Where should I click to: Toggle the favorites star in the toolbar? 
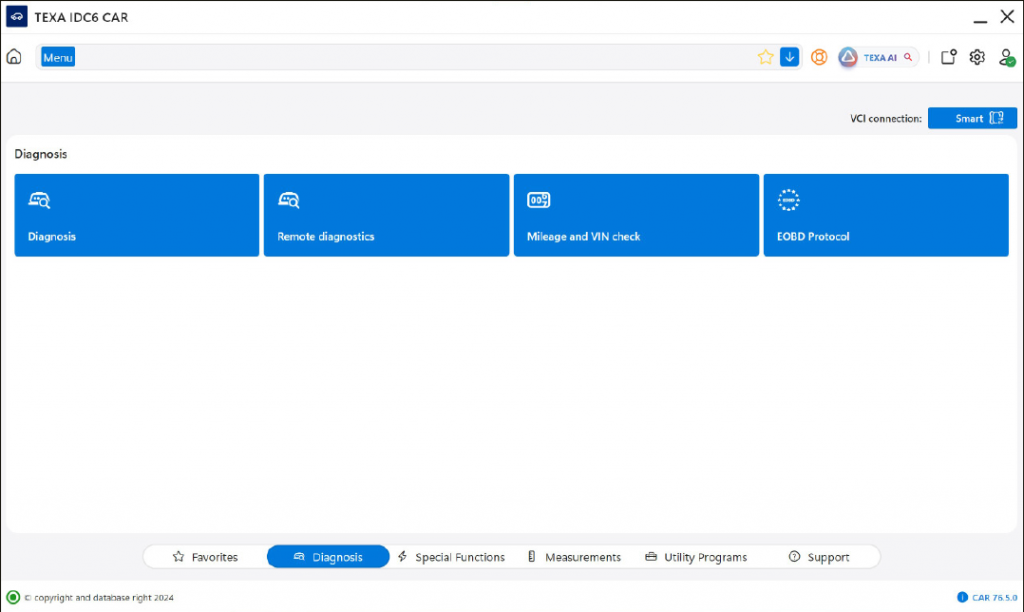click(765, 57)
